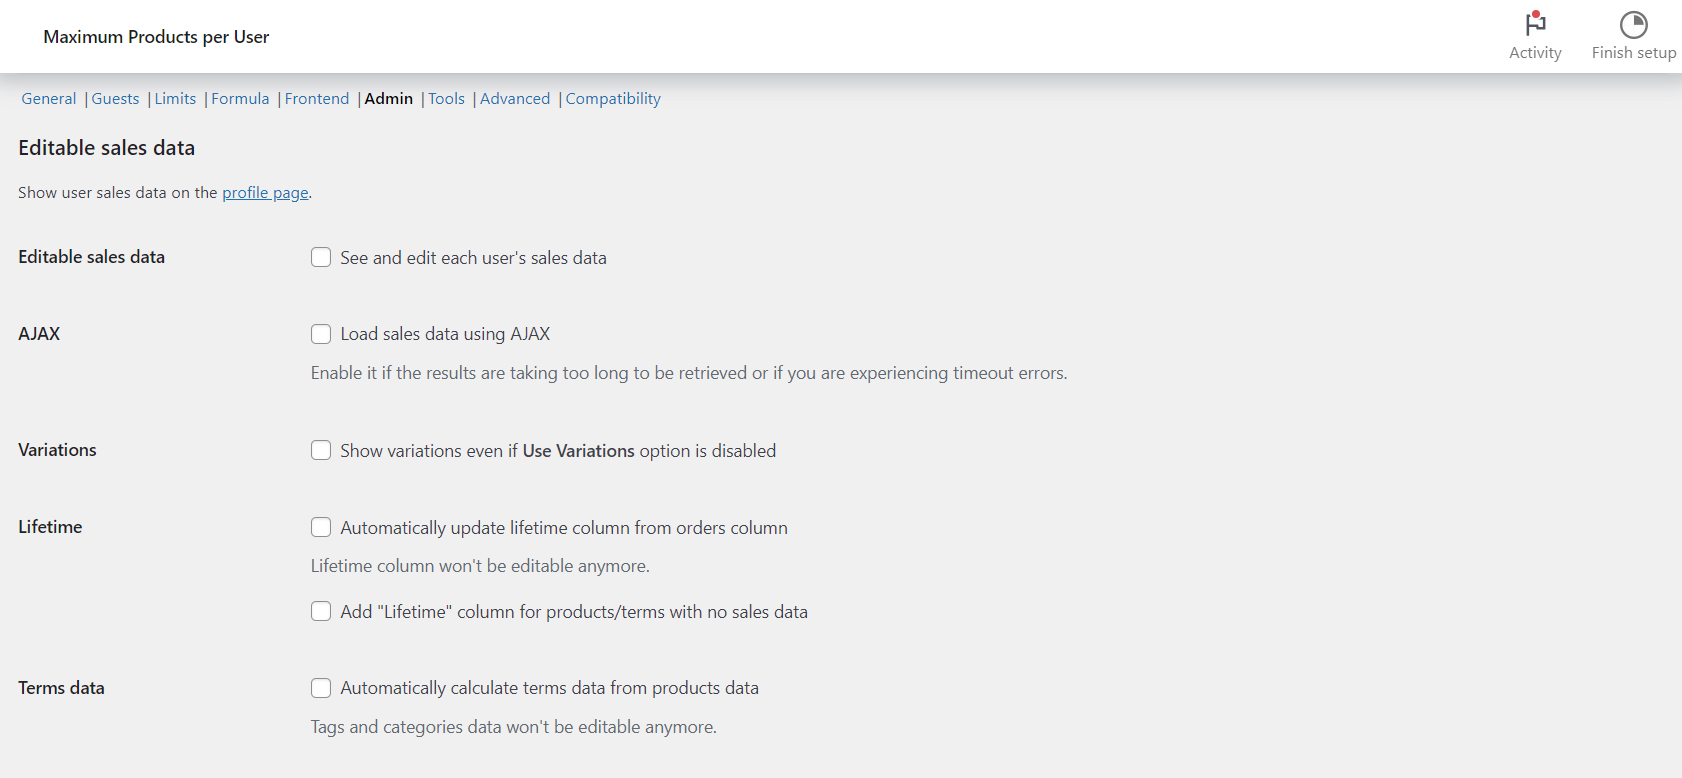Image resolution: width=1682 pixels, height=778 pixels.
Task: Follow the profile page link
Action: click(x=265, y=192)
